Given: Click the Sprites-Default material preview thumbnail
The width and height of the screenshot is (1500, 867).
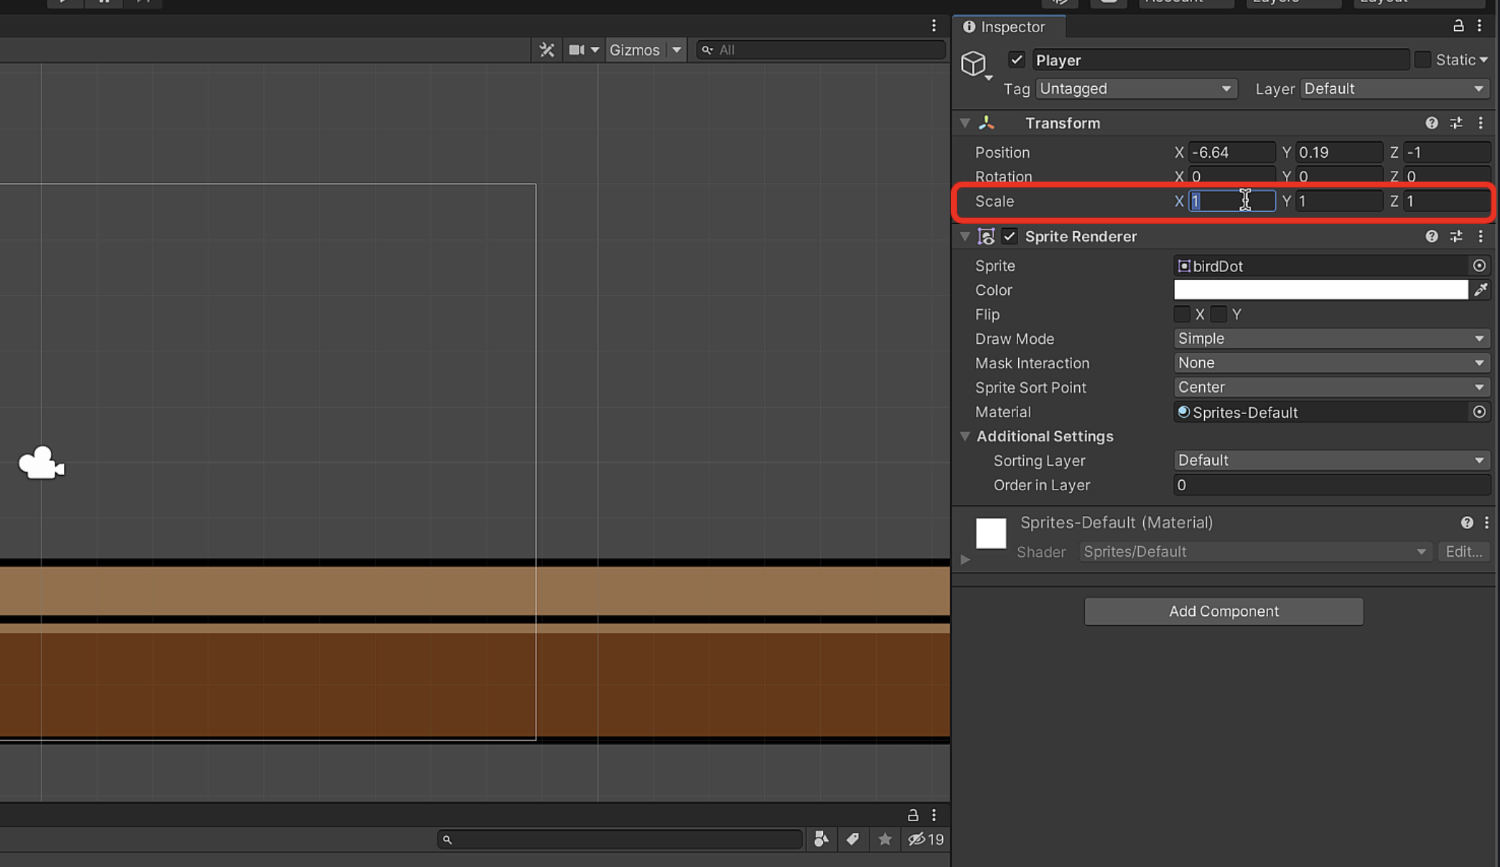Looking at the screenshot, I should point(991,533).
